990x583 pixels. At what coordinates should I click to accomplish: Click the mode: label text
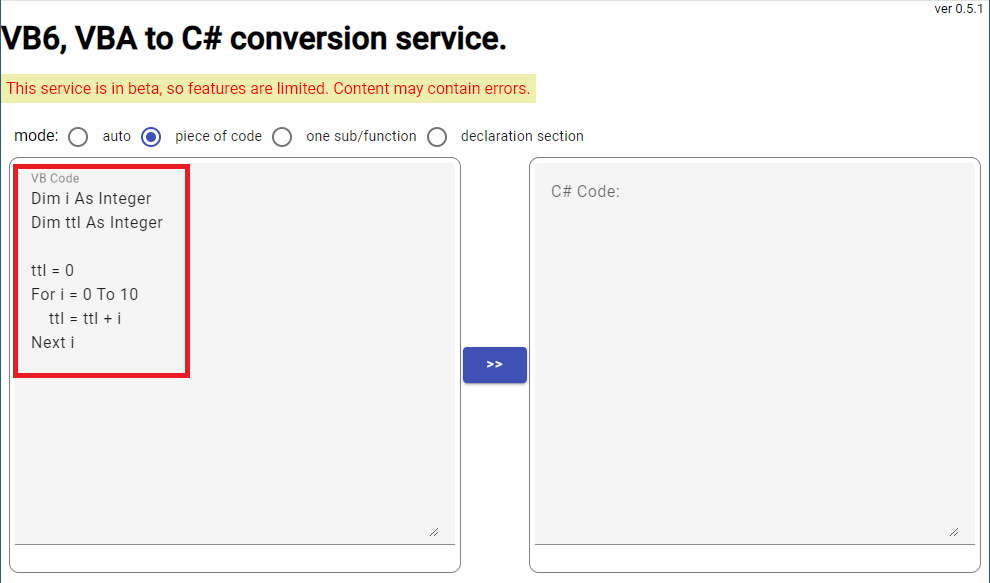point(36,136)
